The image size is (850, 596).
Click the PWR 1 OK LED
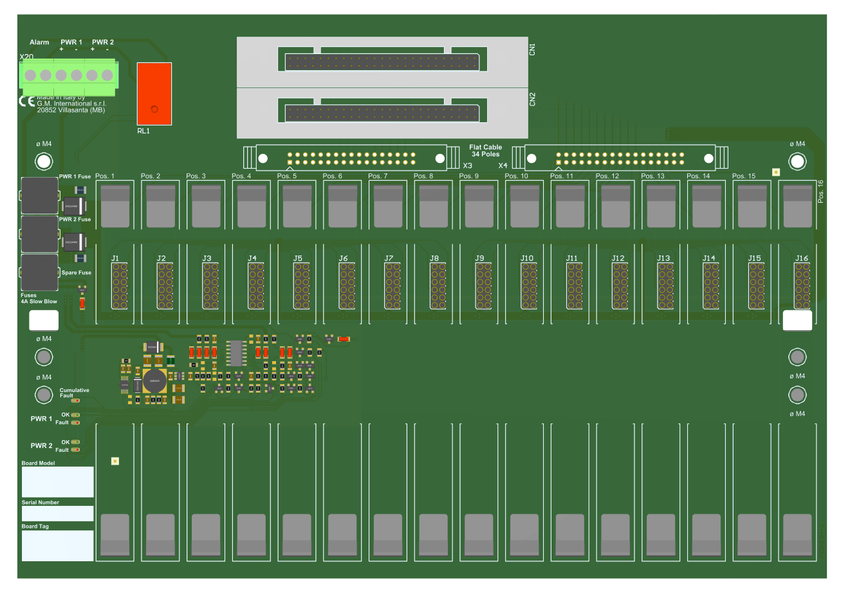coord(76,414)
